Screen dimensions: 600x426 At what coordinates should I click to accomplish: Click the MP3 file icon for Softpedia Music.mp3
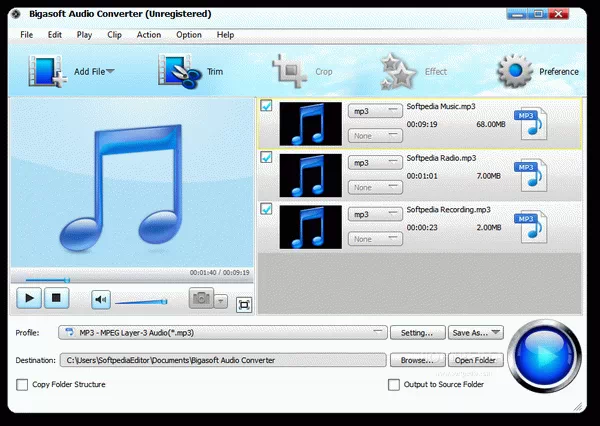pyautogui.click(x=531, y=124)
